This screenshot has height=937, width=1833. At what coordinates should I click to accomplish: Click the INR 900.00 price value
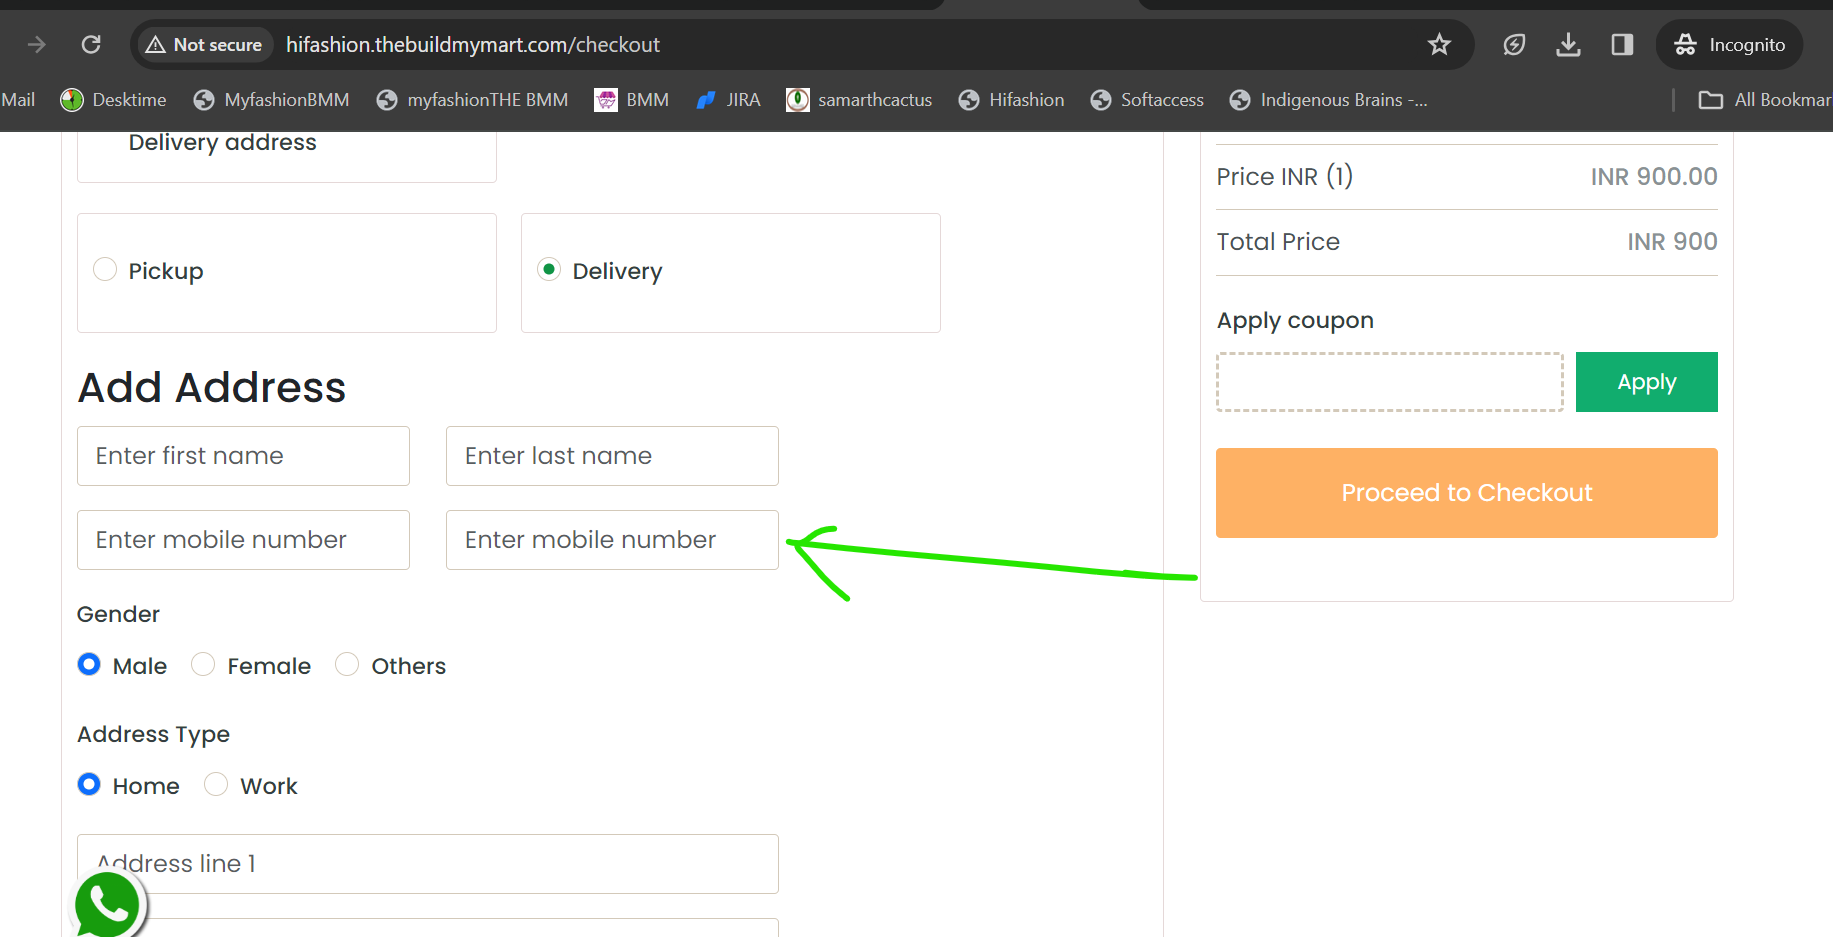click(1654, 177)
